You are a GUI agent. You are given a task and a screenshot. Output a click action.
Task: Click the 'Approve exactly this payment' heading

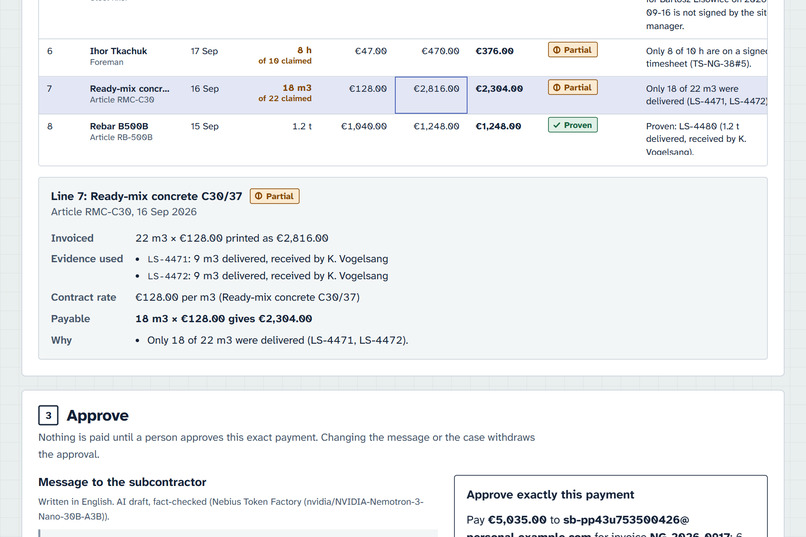tap(551, 494)
